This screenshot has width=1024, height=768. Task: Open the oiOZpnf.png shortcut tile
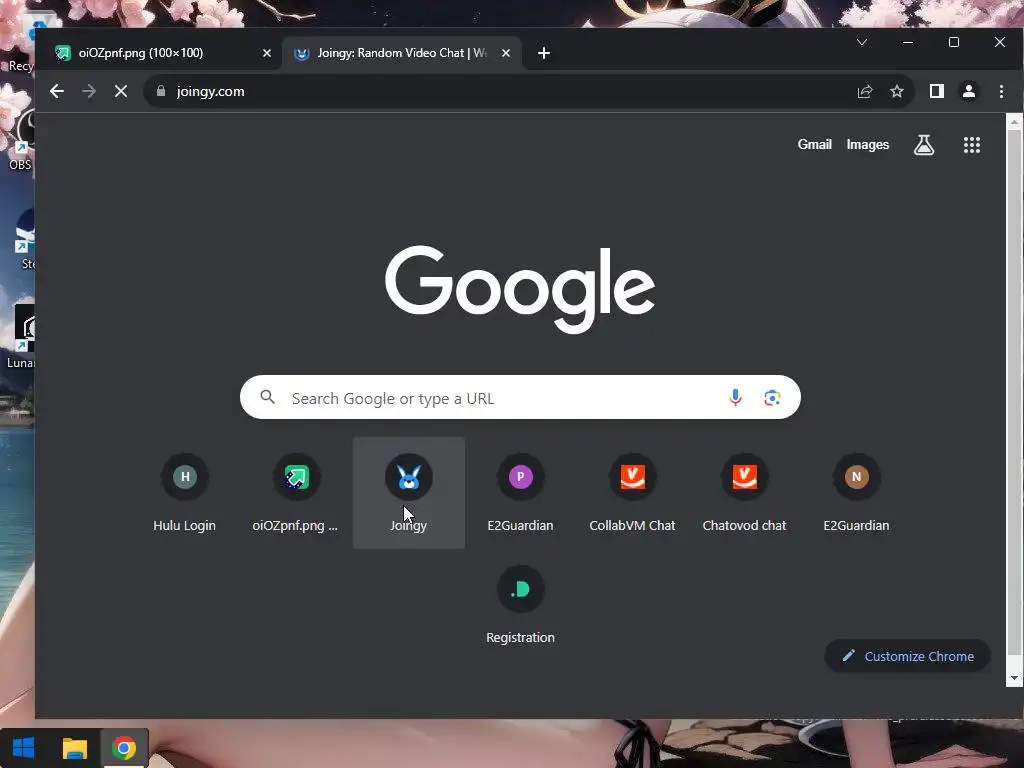[x=296, y=493]
